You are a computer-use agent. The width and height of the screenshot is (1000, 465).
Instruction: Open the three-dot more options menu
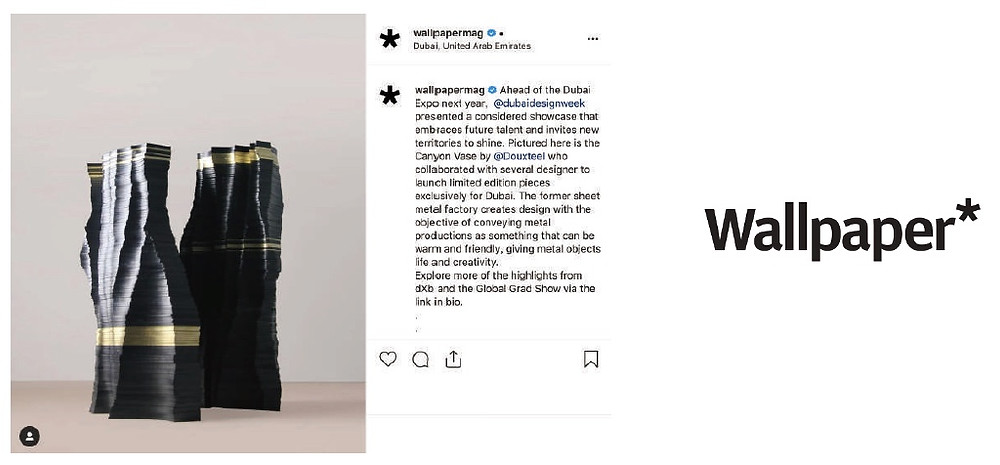coord(592,39)
